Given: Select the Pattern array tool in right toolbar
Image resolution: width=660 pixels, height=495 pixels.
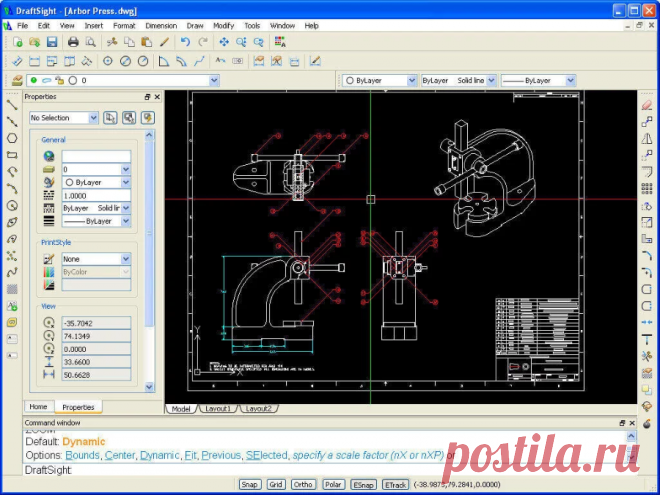Looking at the screenshot, I should pyautogui.click(x=647, y=188).
